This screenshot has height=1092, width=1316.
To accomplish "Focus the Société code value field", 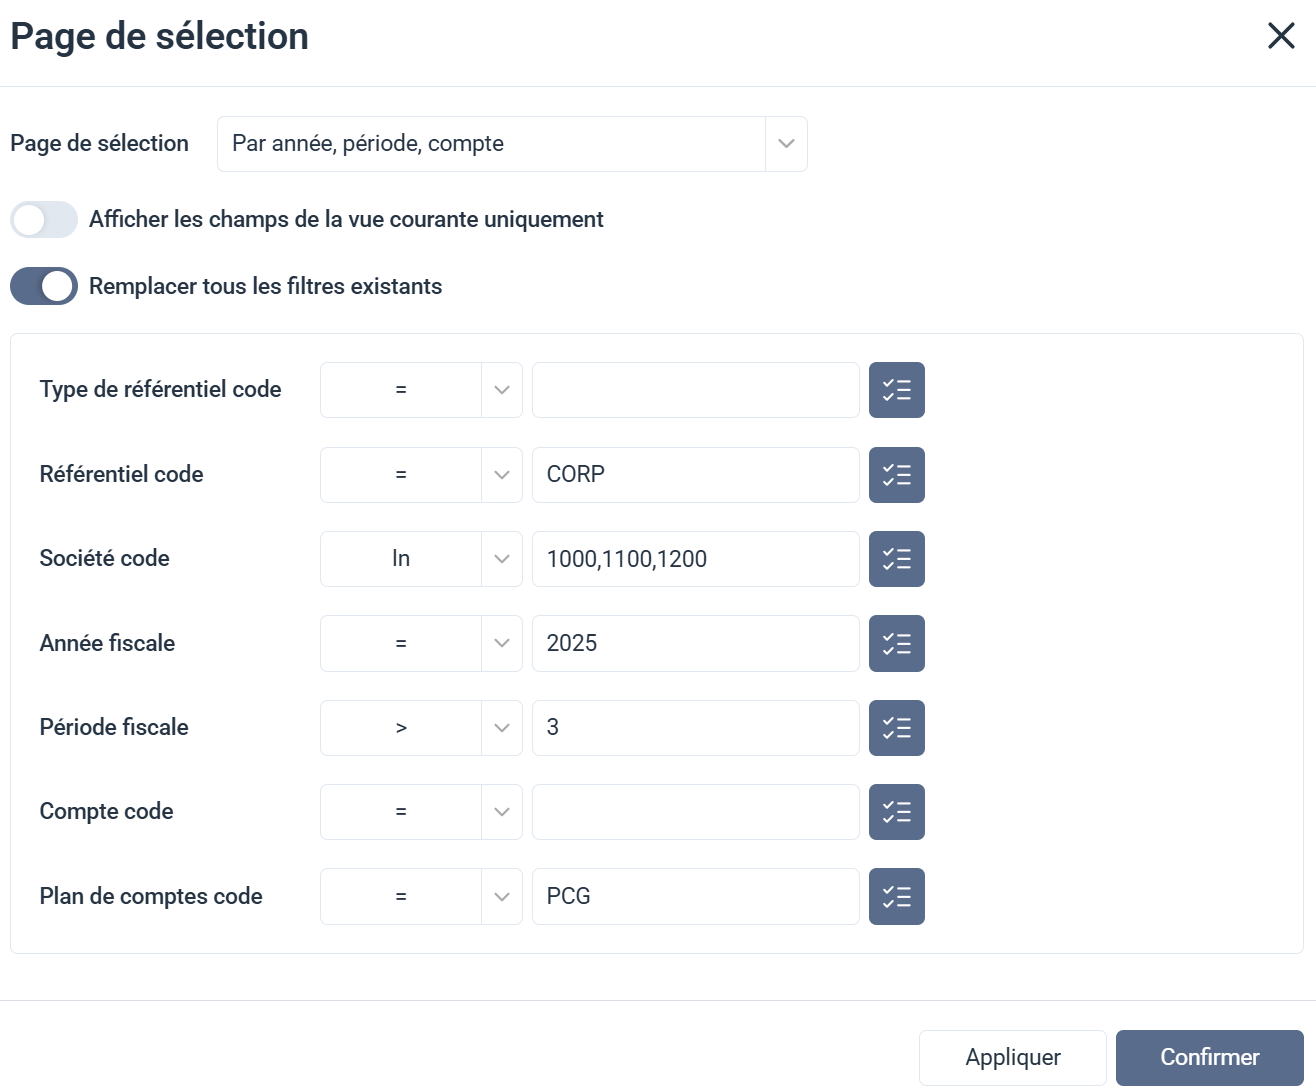I will coord(695,559).
